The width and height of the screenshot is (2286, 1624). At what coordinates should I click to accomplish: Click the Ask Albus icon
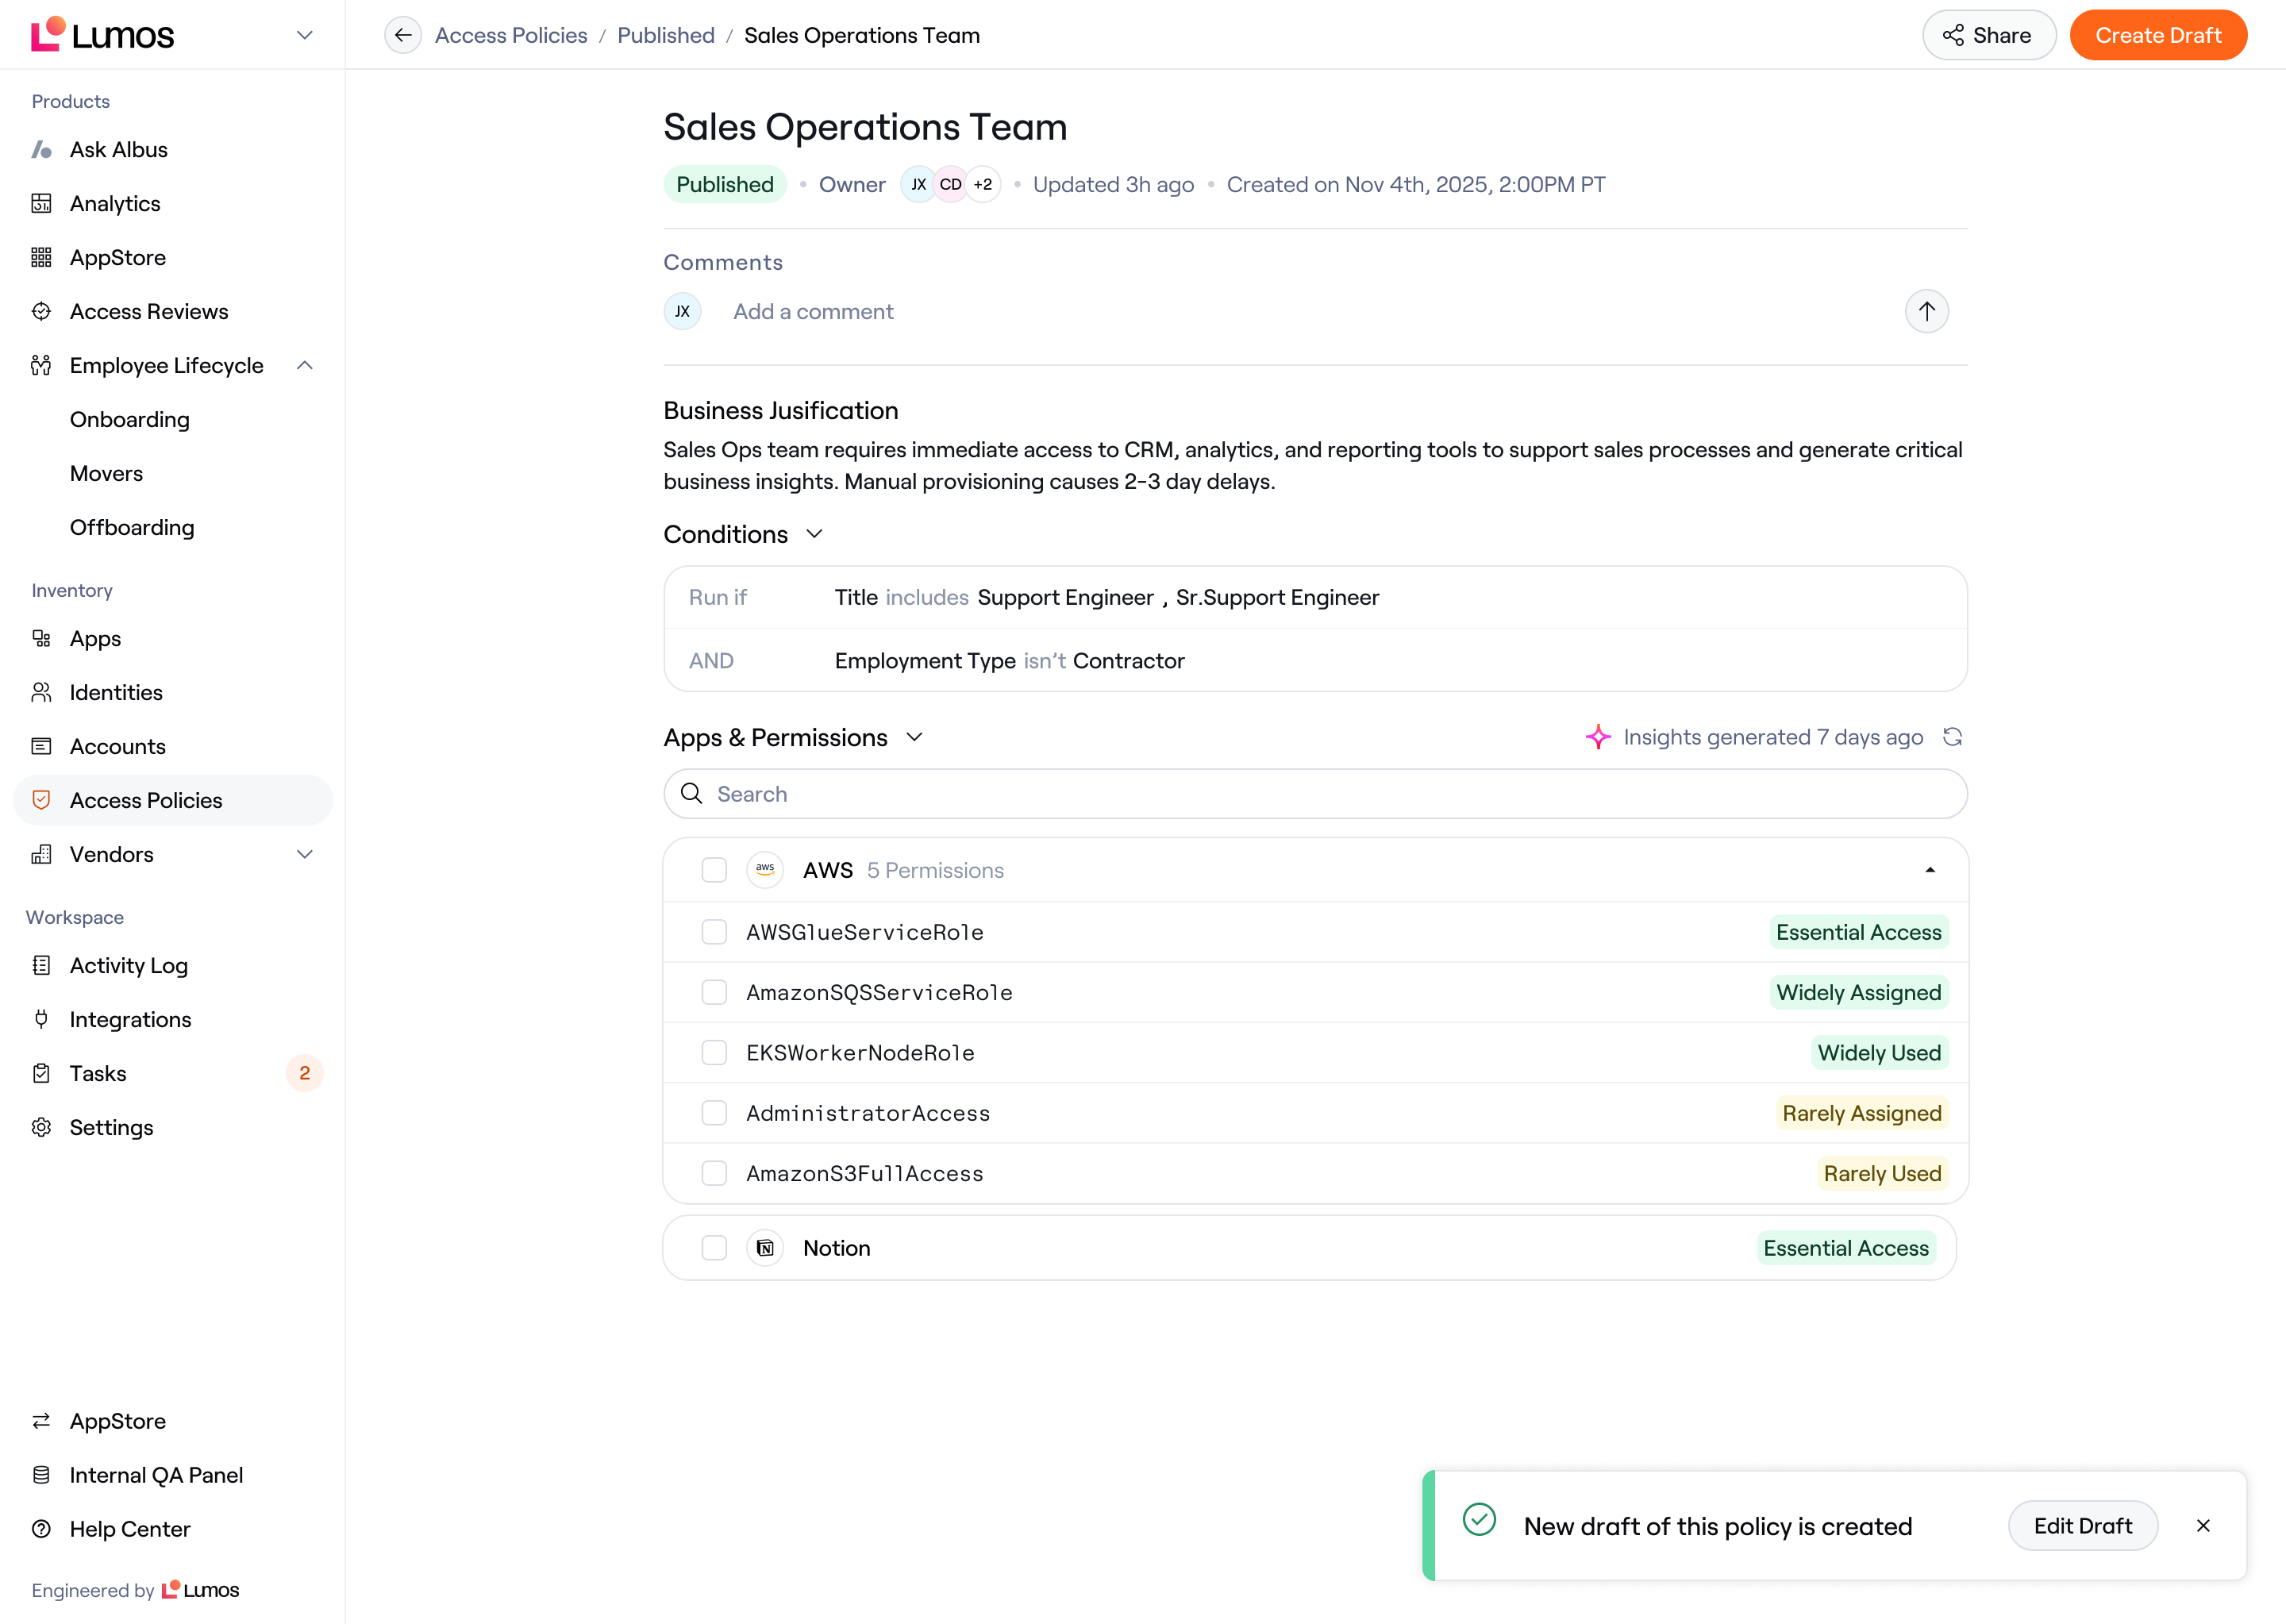pos(41,150)
